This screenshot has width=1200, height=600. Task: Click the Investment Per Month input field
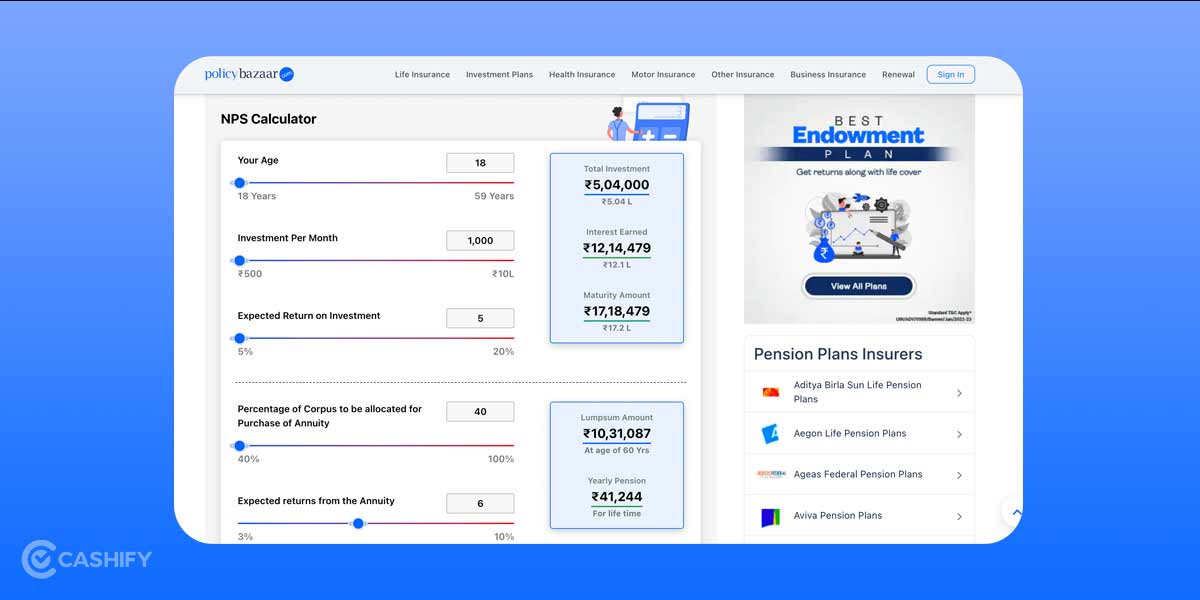coord(480,240)
